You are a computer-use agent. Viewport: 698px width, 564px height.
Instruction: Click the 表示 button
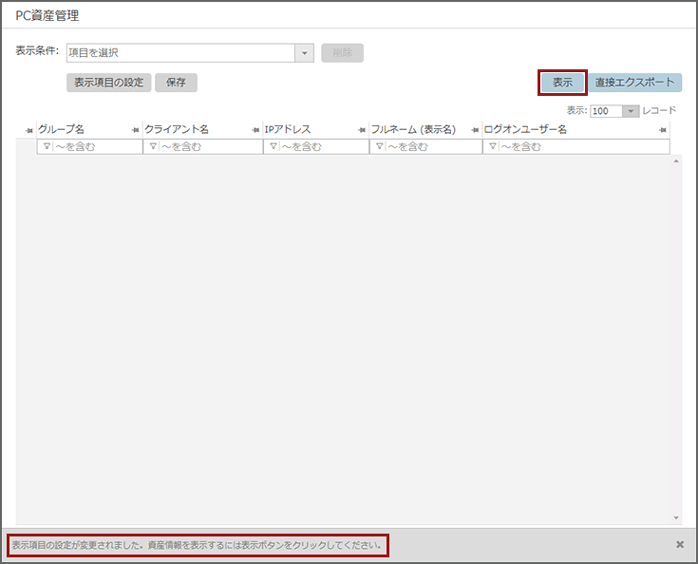563,82
